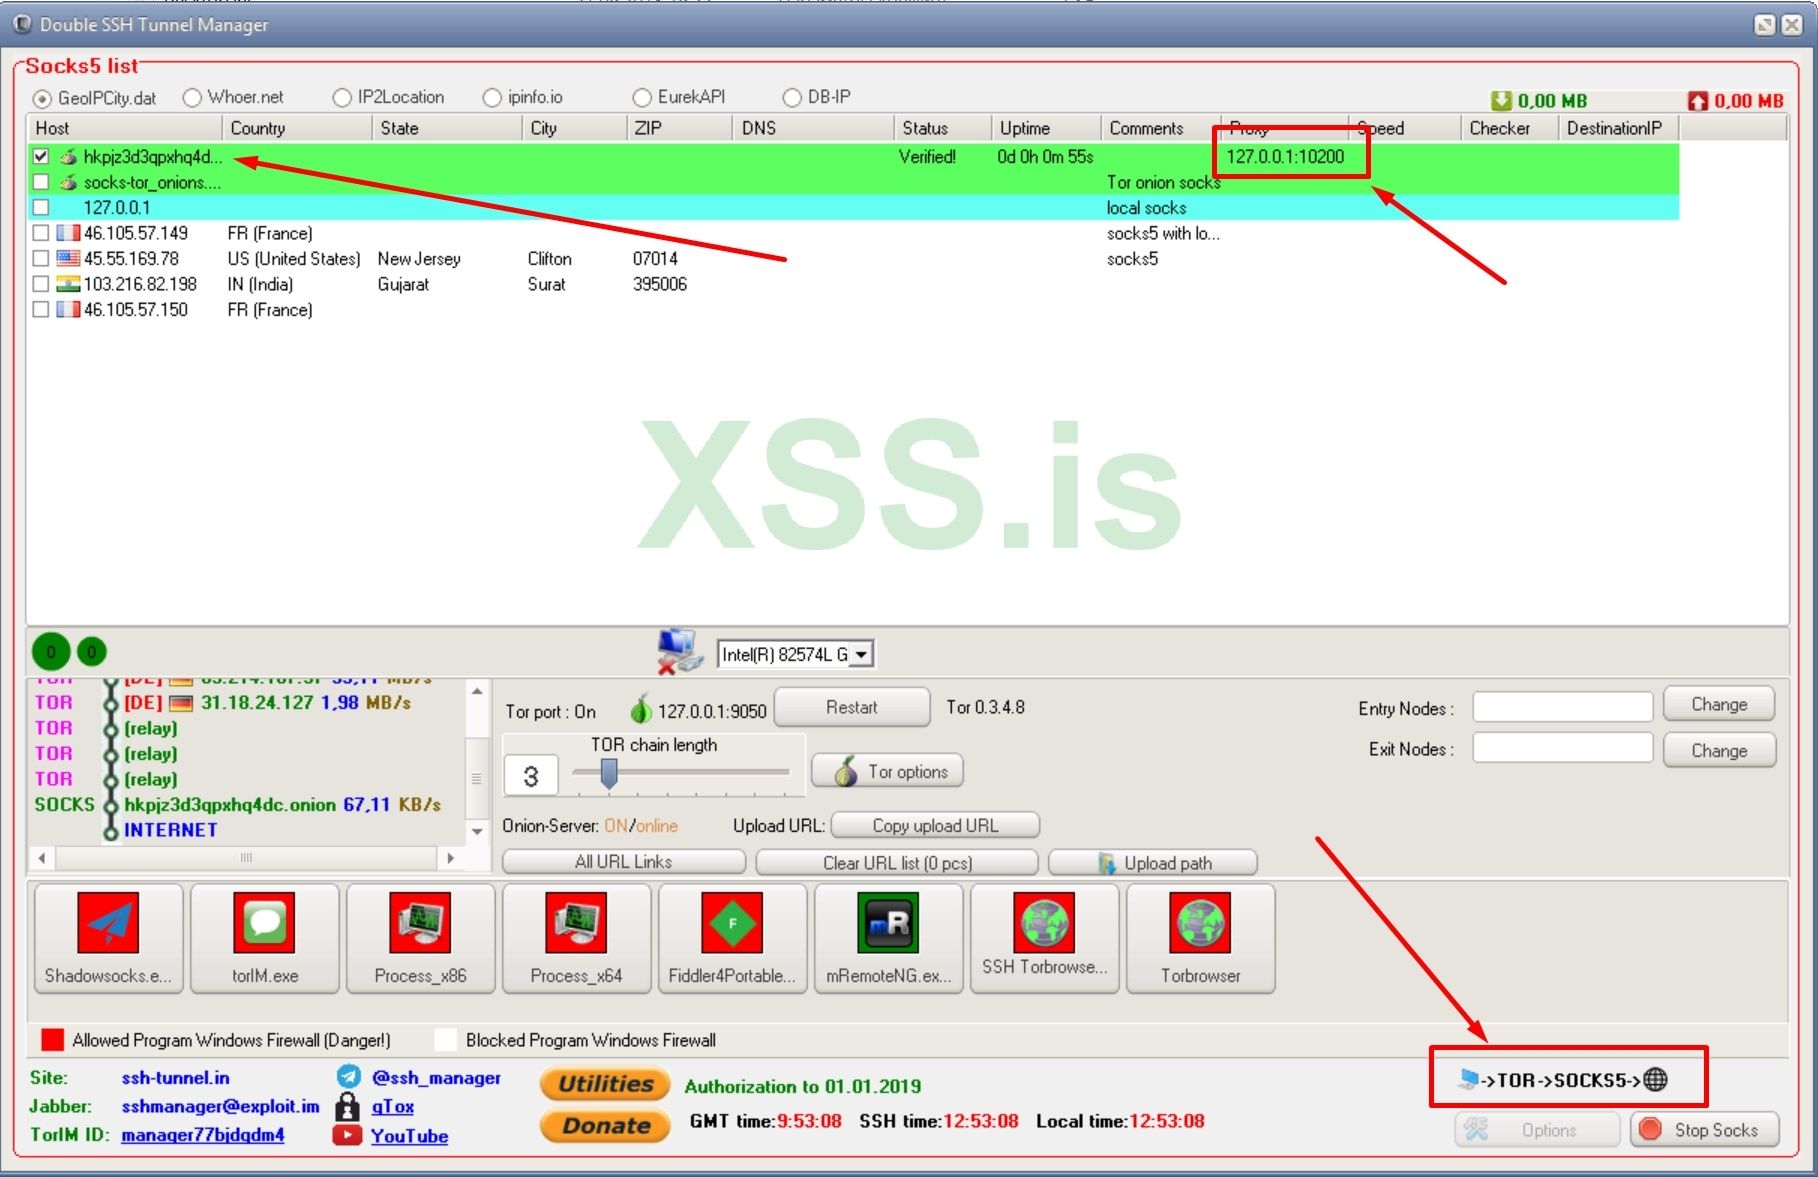Click the green download traffic icon
Viewport: 1818px width, 1177px height.
pos(1501,100)
